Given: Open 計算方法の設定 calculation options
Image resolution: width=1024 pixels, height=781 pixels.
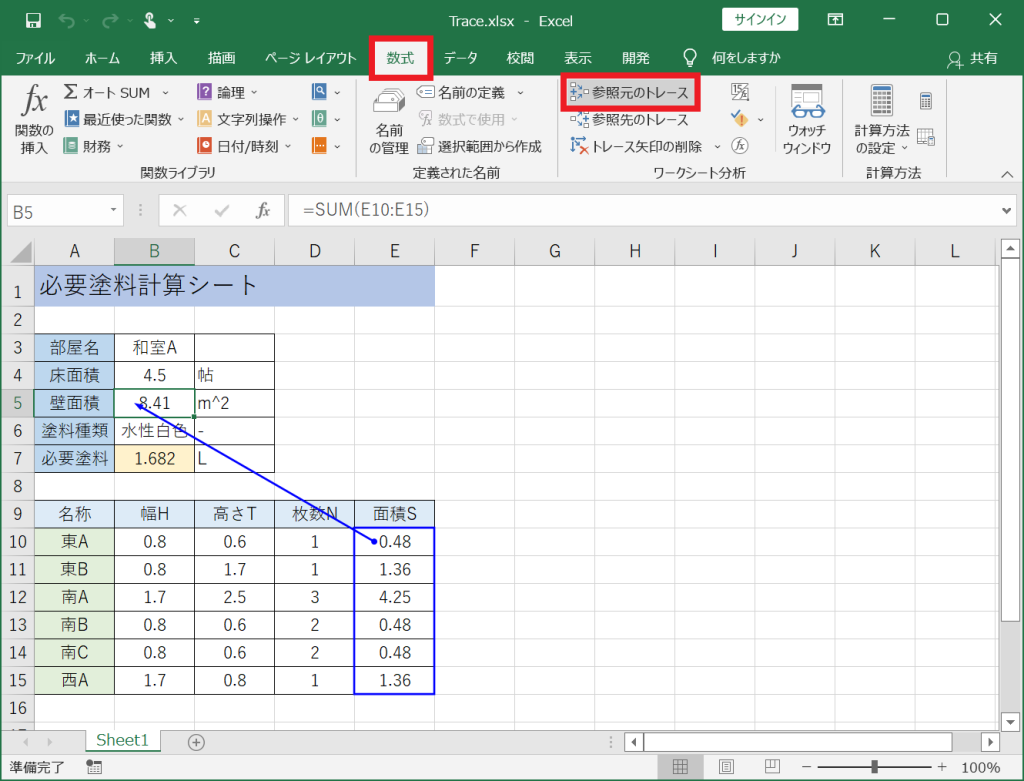Looking at the screenshot, I should [882, 120].
